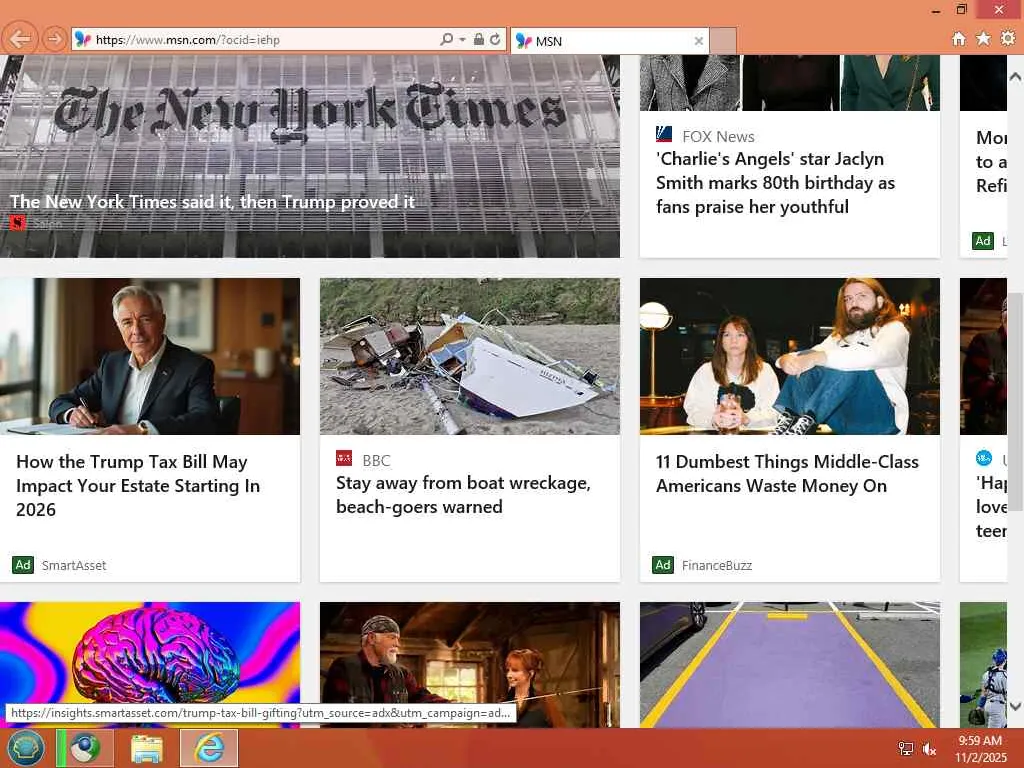Click the FinanceBuzz advertiser name
Screen dimensions: 1024x768
pyautogui.click(x=716, y=566)
